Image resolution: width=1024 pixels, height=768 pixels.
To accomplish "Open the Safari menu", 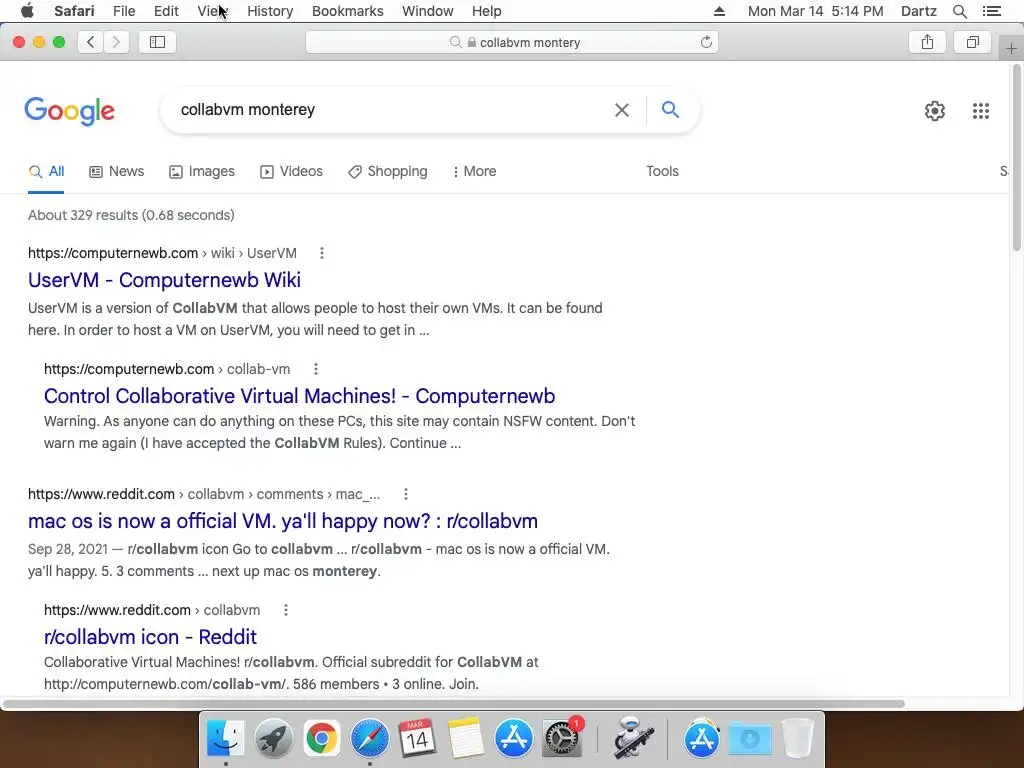I will [74, 11].
